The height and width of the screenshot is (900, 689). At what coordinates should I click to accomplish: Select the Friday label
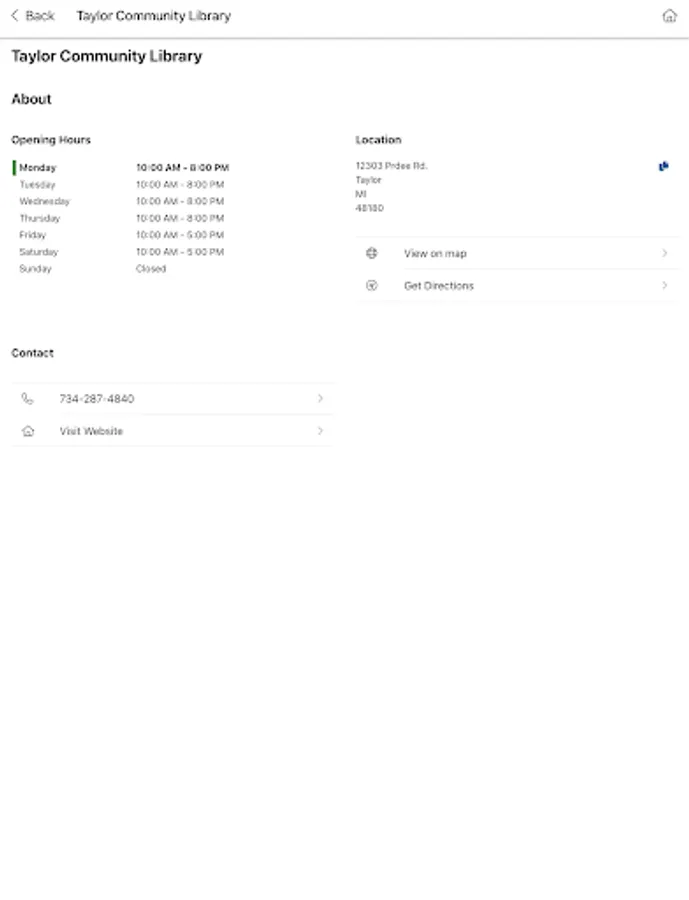pos(32,235)
